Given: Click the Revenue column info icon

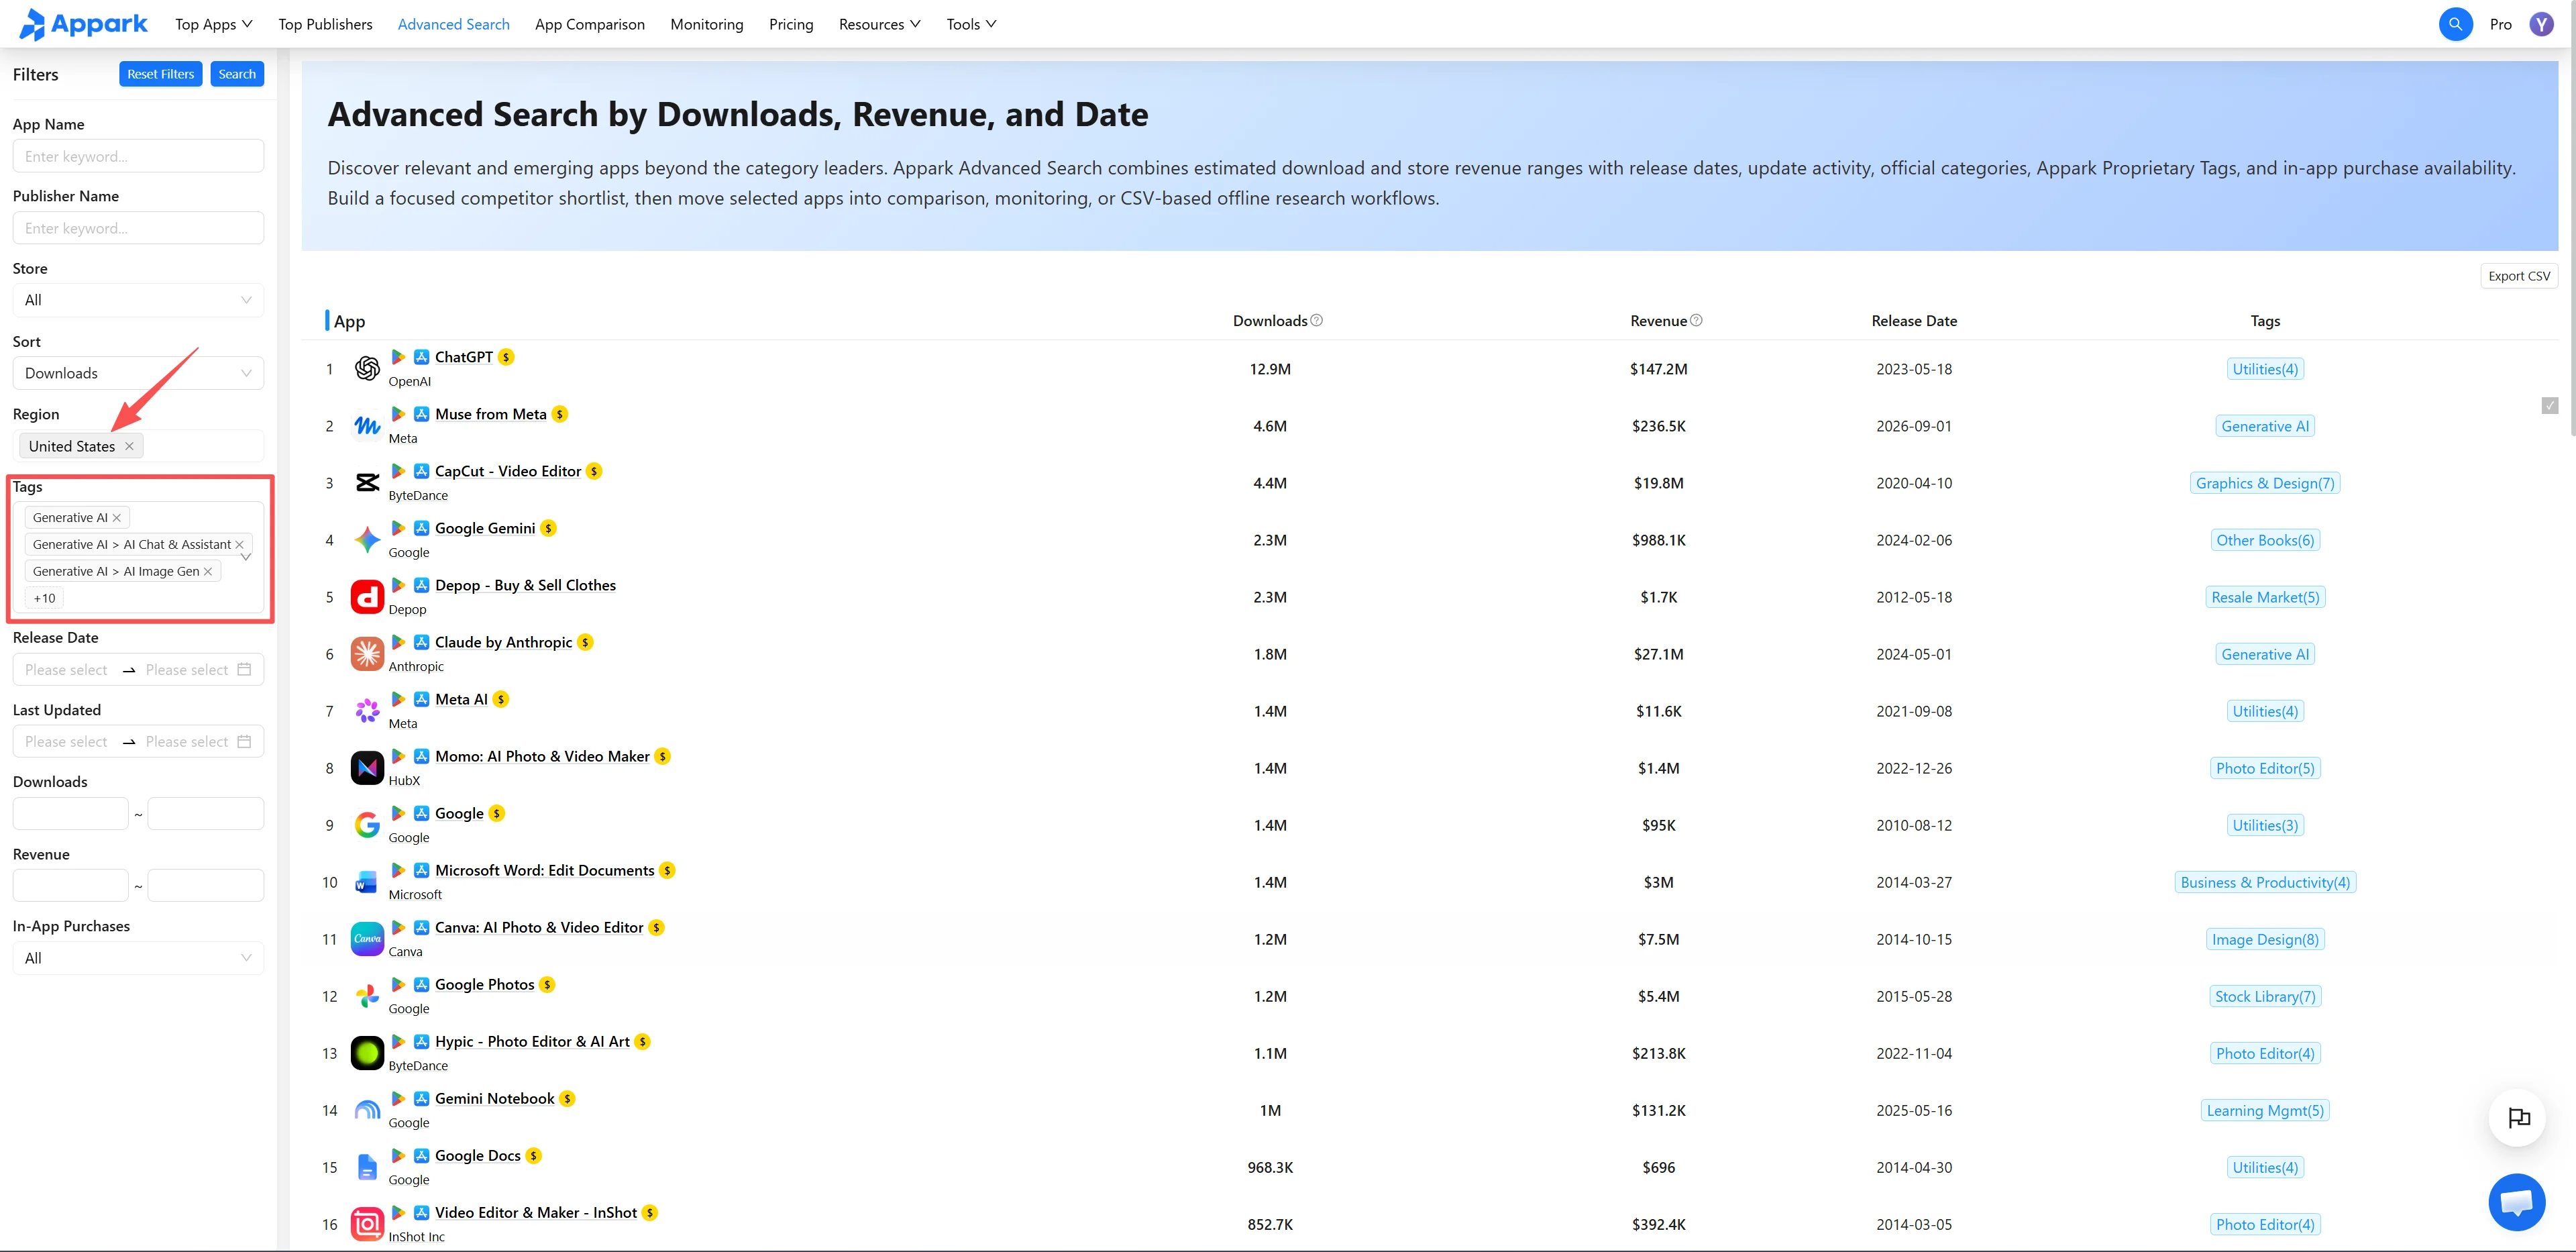Looking at the screenshot, I should click(x=1696, y=320).
